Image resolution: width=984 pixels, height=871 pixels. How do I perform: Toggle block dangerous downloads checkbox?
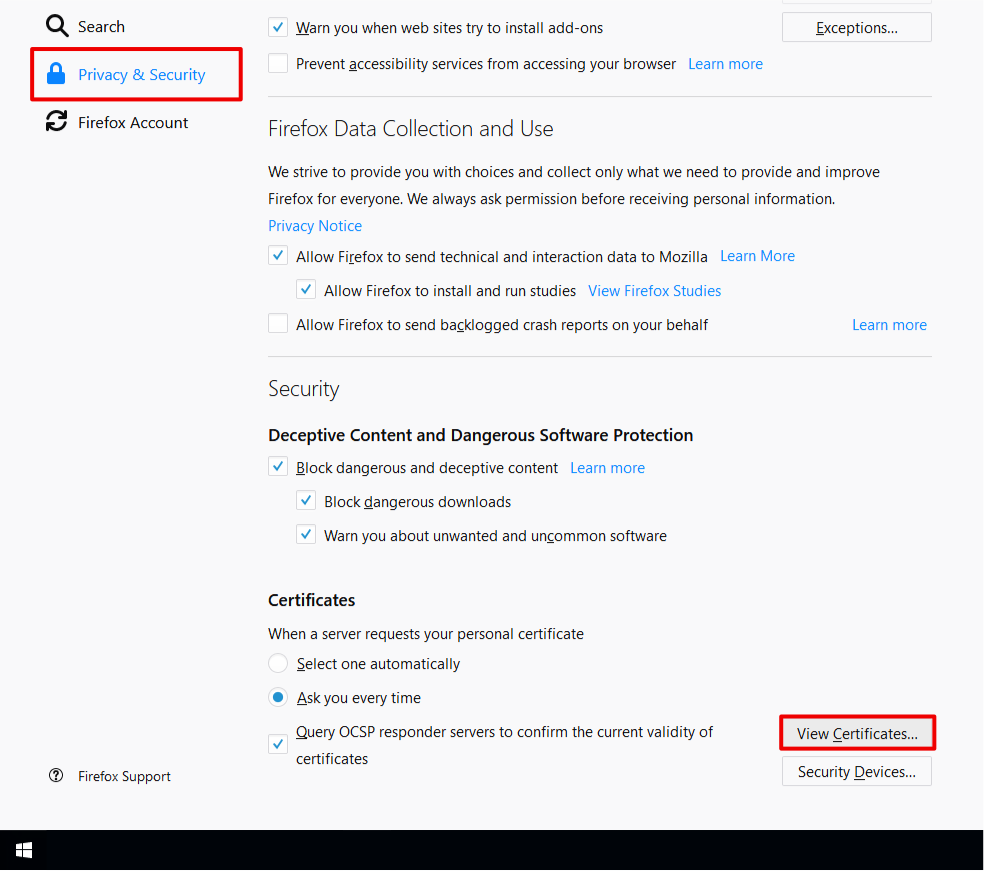pyautogui.click(x=306, y=501)
